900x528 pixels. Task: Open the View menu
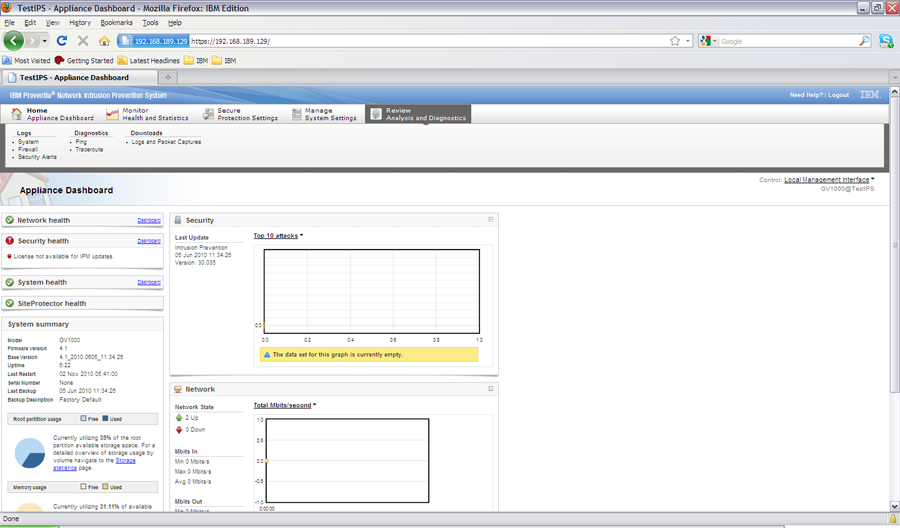pyautogui.click(x=53, y=22)
